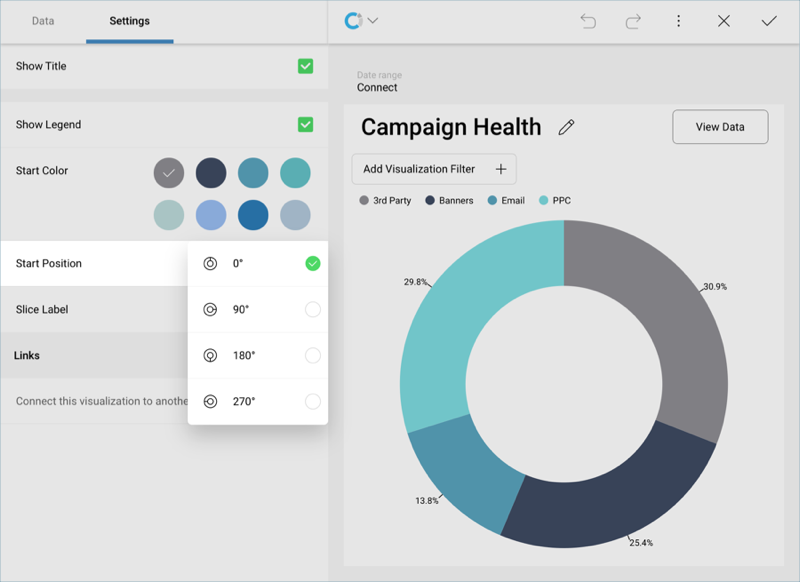Click the 30.9% slice label
The image size is (800, 582).
(x=715, y=287)
